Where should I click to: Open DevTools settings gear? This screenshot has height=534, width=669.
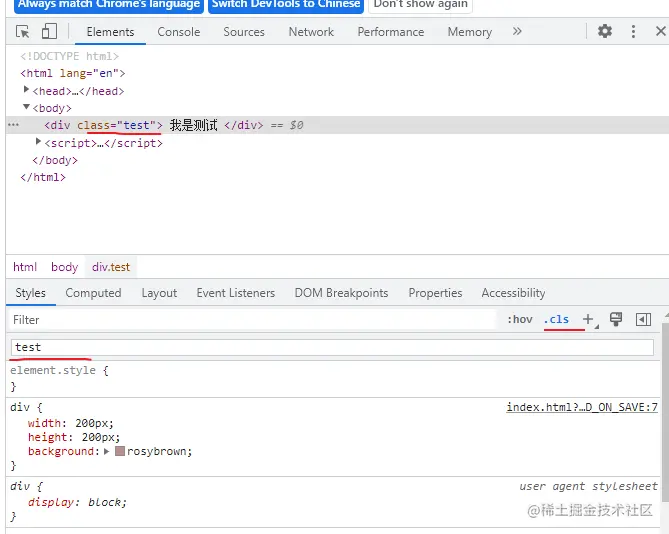[x=605, y=31]
